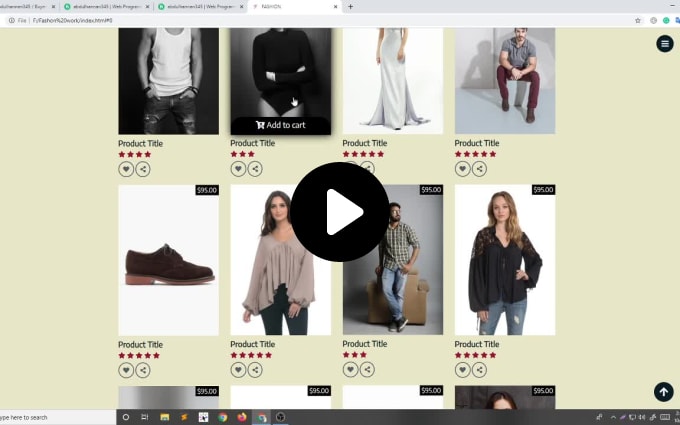Click three-star rating under plaid shirt man
The height and width of the screenshot is (425, 680).
click(355, 355)
